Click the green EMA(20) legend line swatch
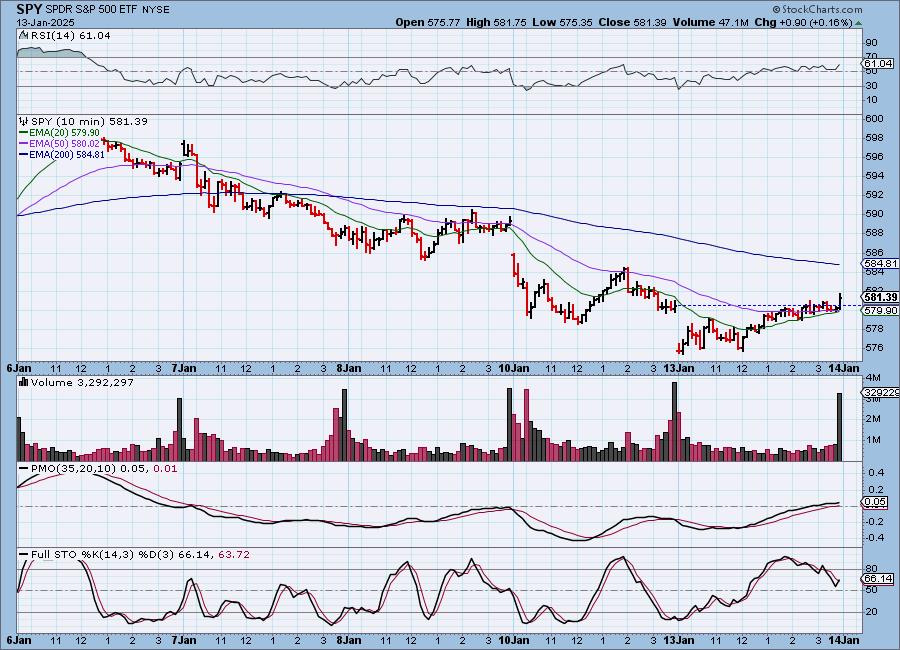The height and width of the screenshot is (650, 900). 24,133
